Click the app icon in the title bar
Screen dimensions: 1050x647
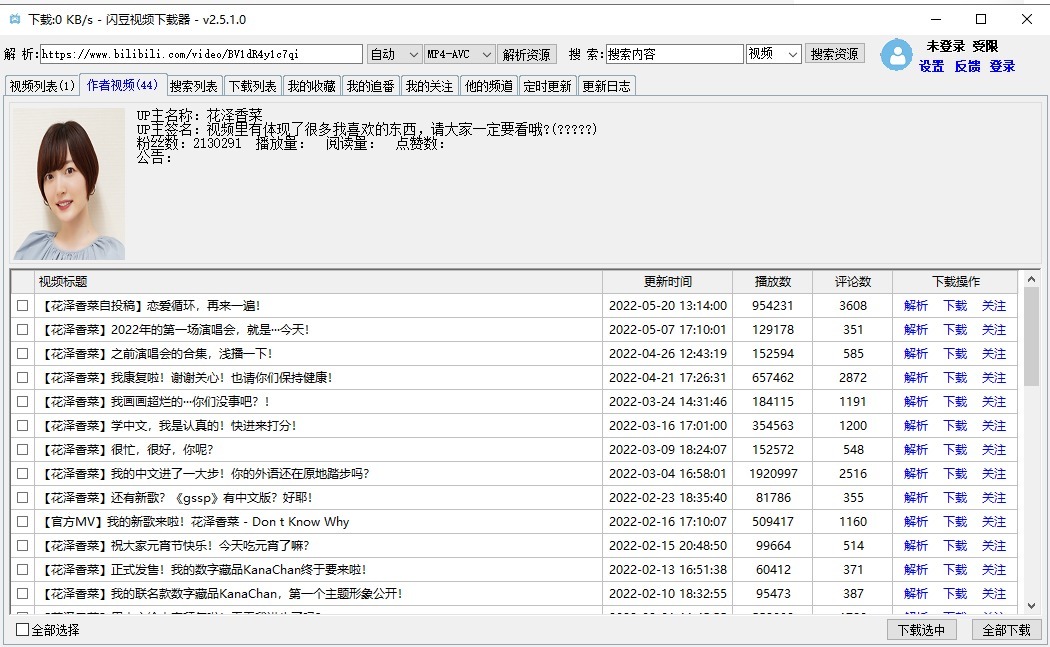pos(14,19)
